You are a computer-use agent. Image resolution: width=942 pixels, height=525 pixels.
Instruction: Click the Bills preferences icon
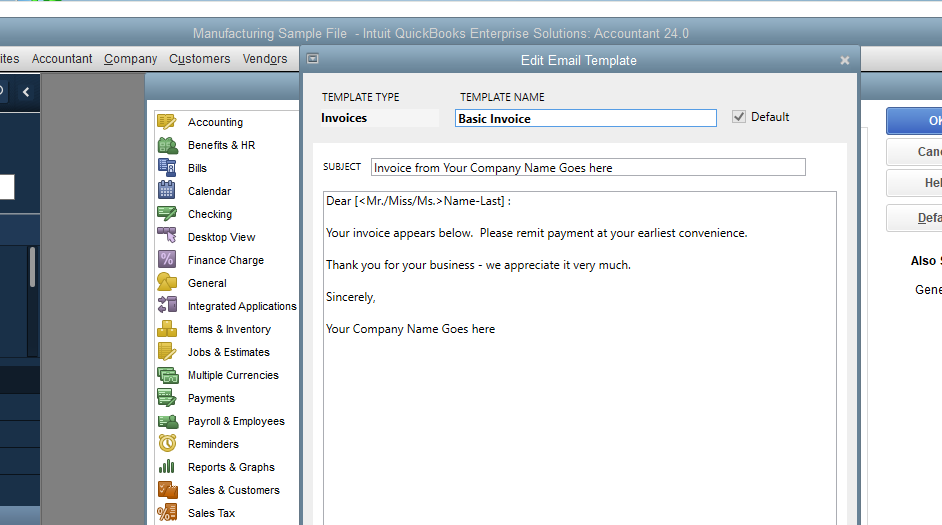[x=167, y=168]
